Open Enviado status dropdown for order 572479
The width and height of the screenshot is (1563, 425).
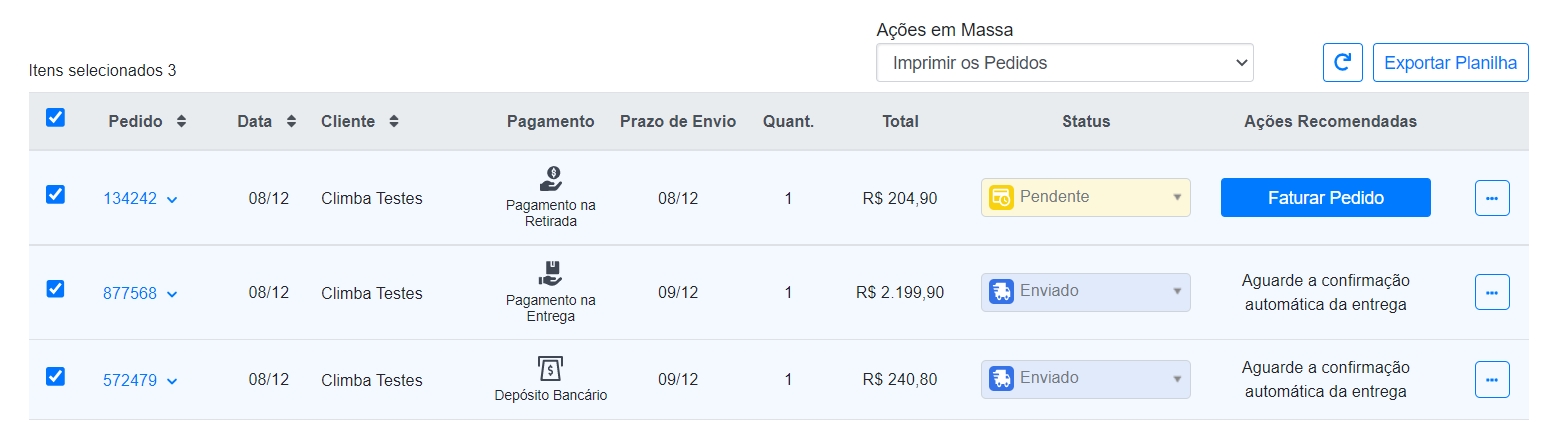point(1086,379)
